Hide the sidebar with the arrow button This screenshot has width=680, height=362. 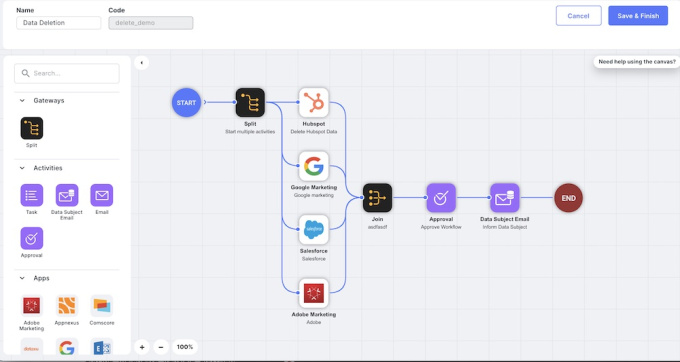[141, 63]
